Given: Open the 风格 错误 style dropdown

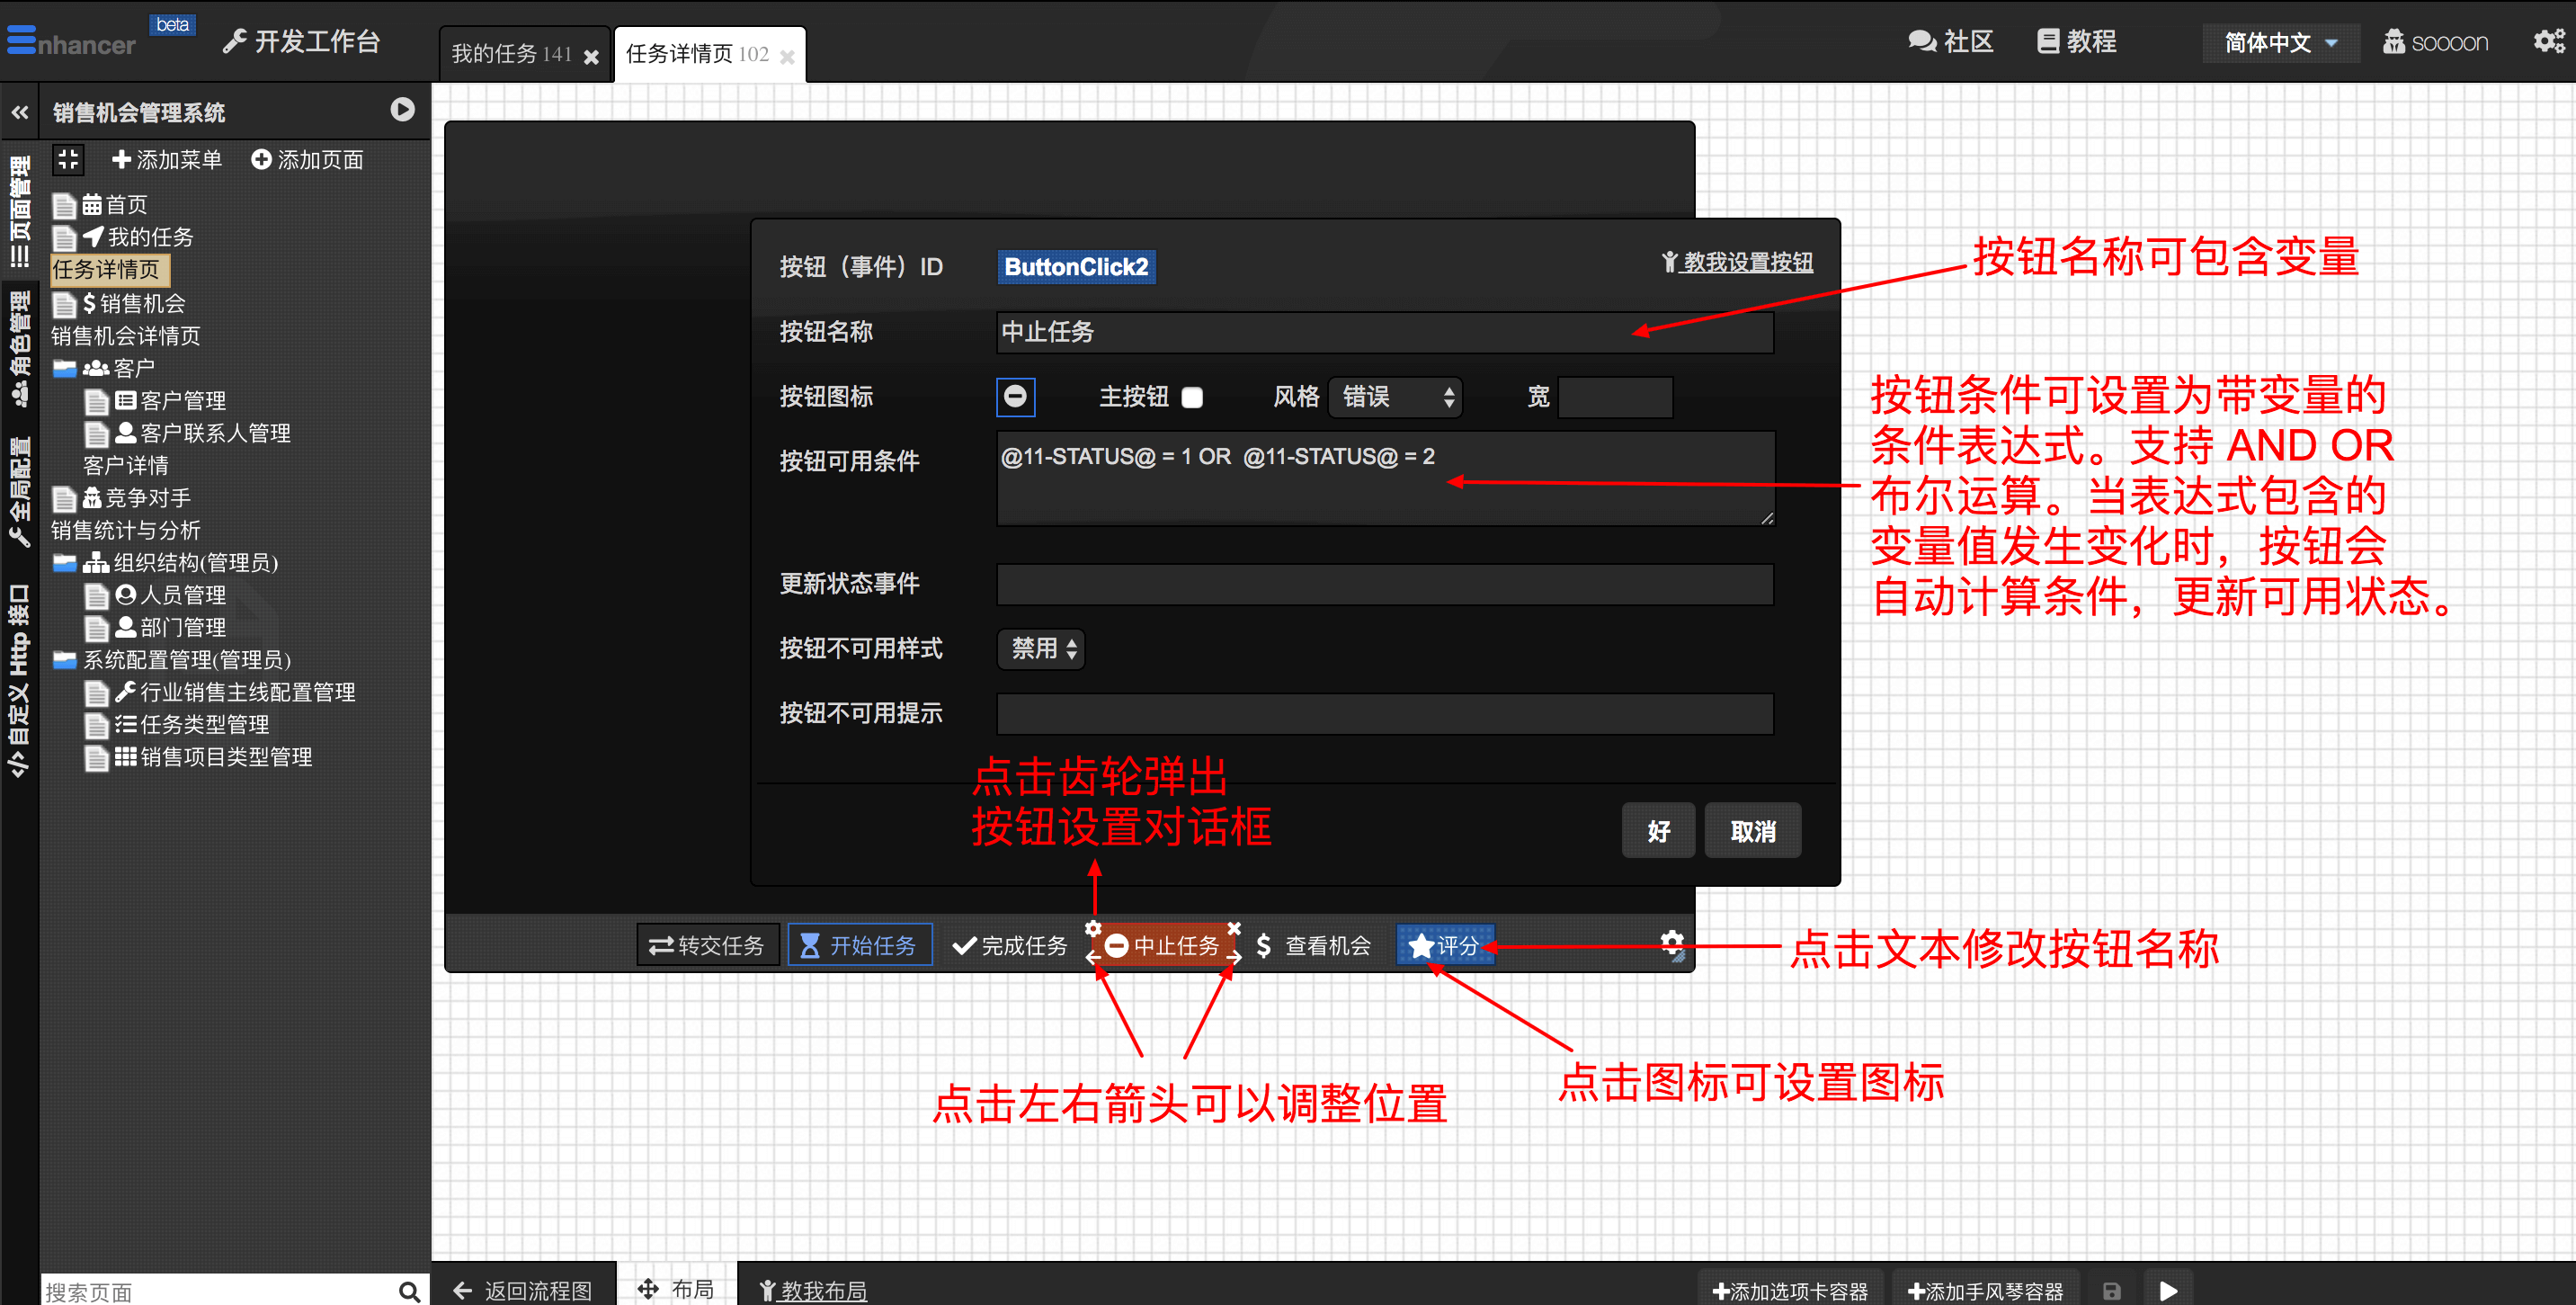Looking at the screenshot, I should 1396,398.
